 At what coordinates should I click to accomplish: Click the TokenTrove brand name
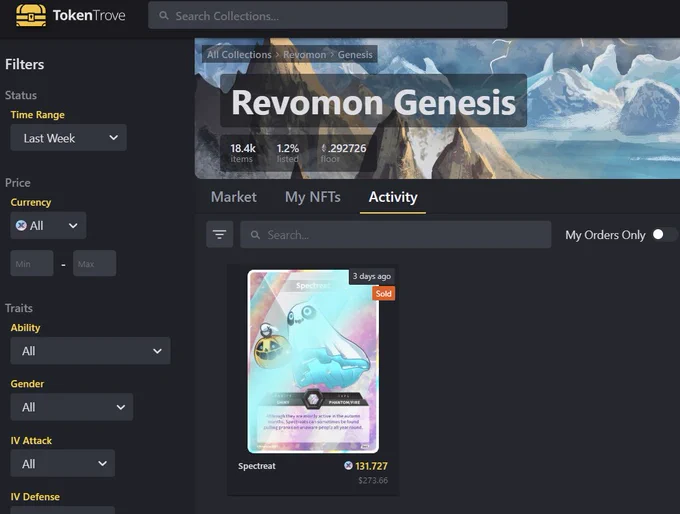89,16
